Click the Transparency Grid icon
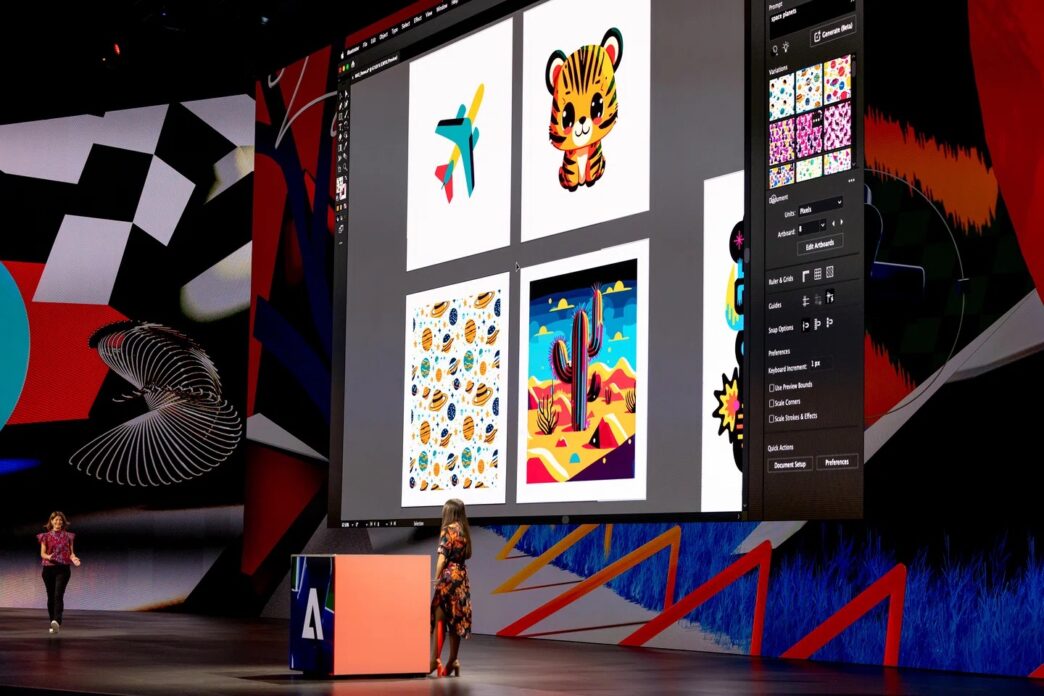Image resolution: width=1044 pixels, height=696 pixels. [x=829, y=272]
